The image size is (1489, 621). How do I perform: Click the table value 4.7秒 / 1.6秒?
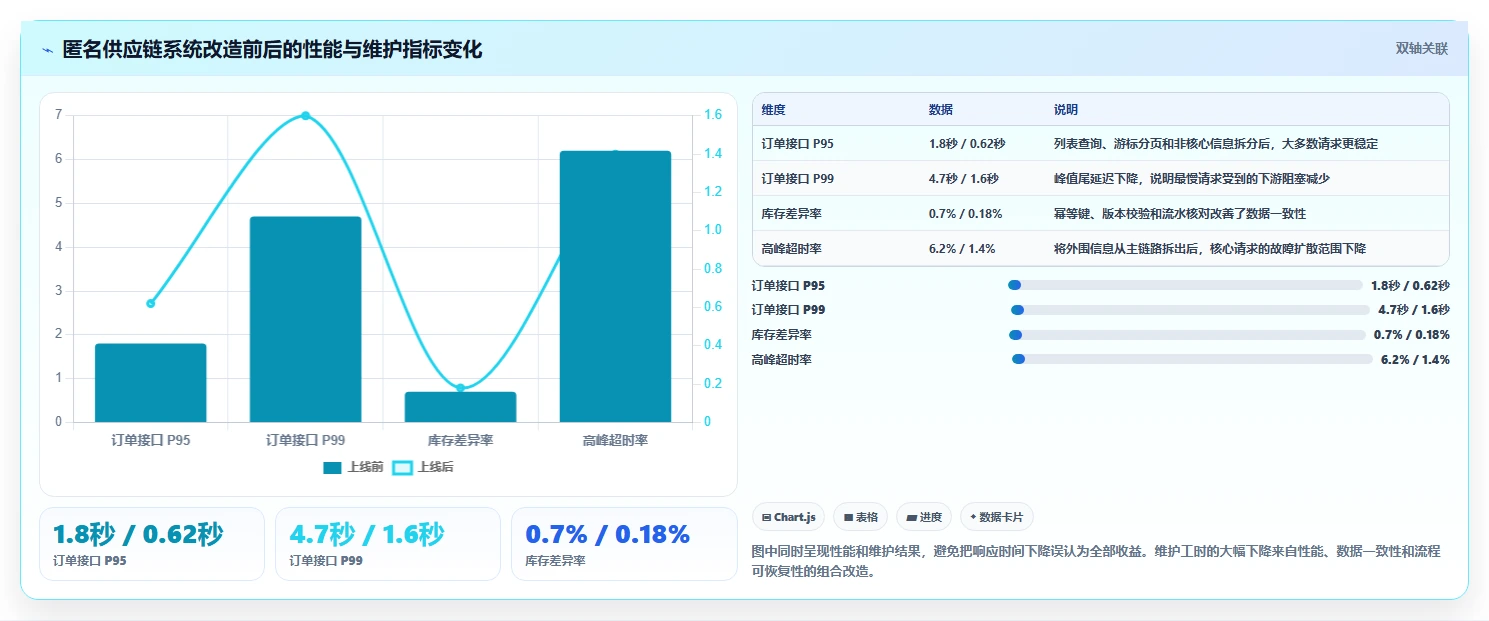(962, 179)
